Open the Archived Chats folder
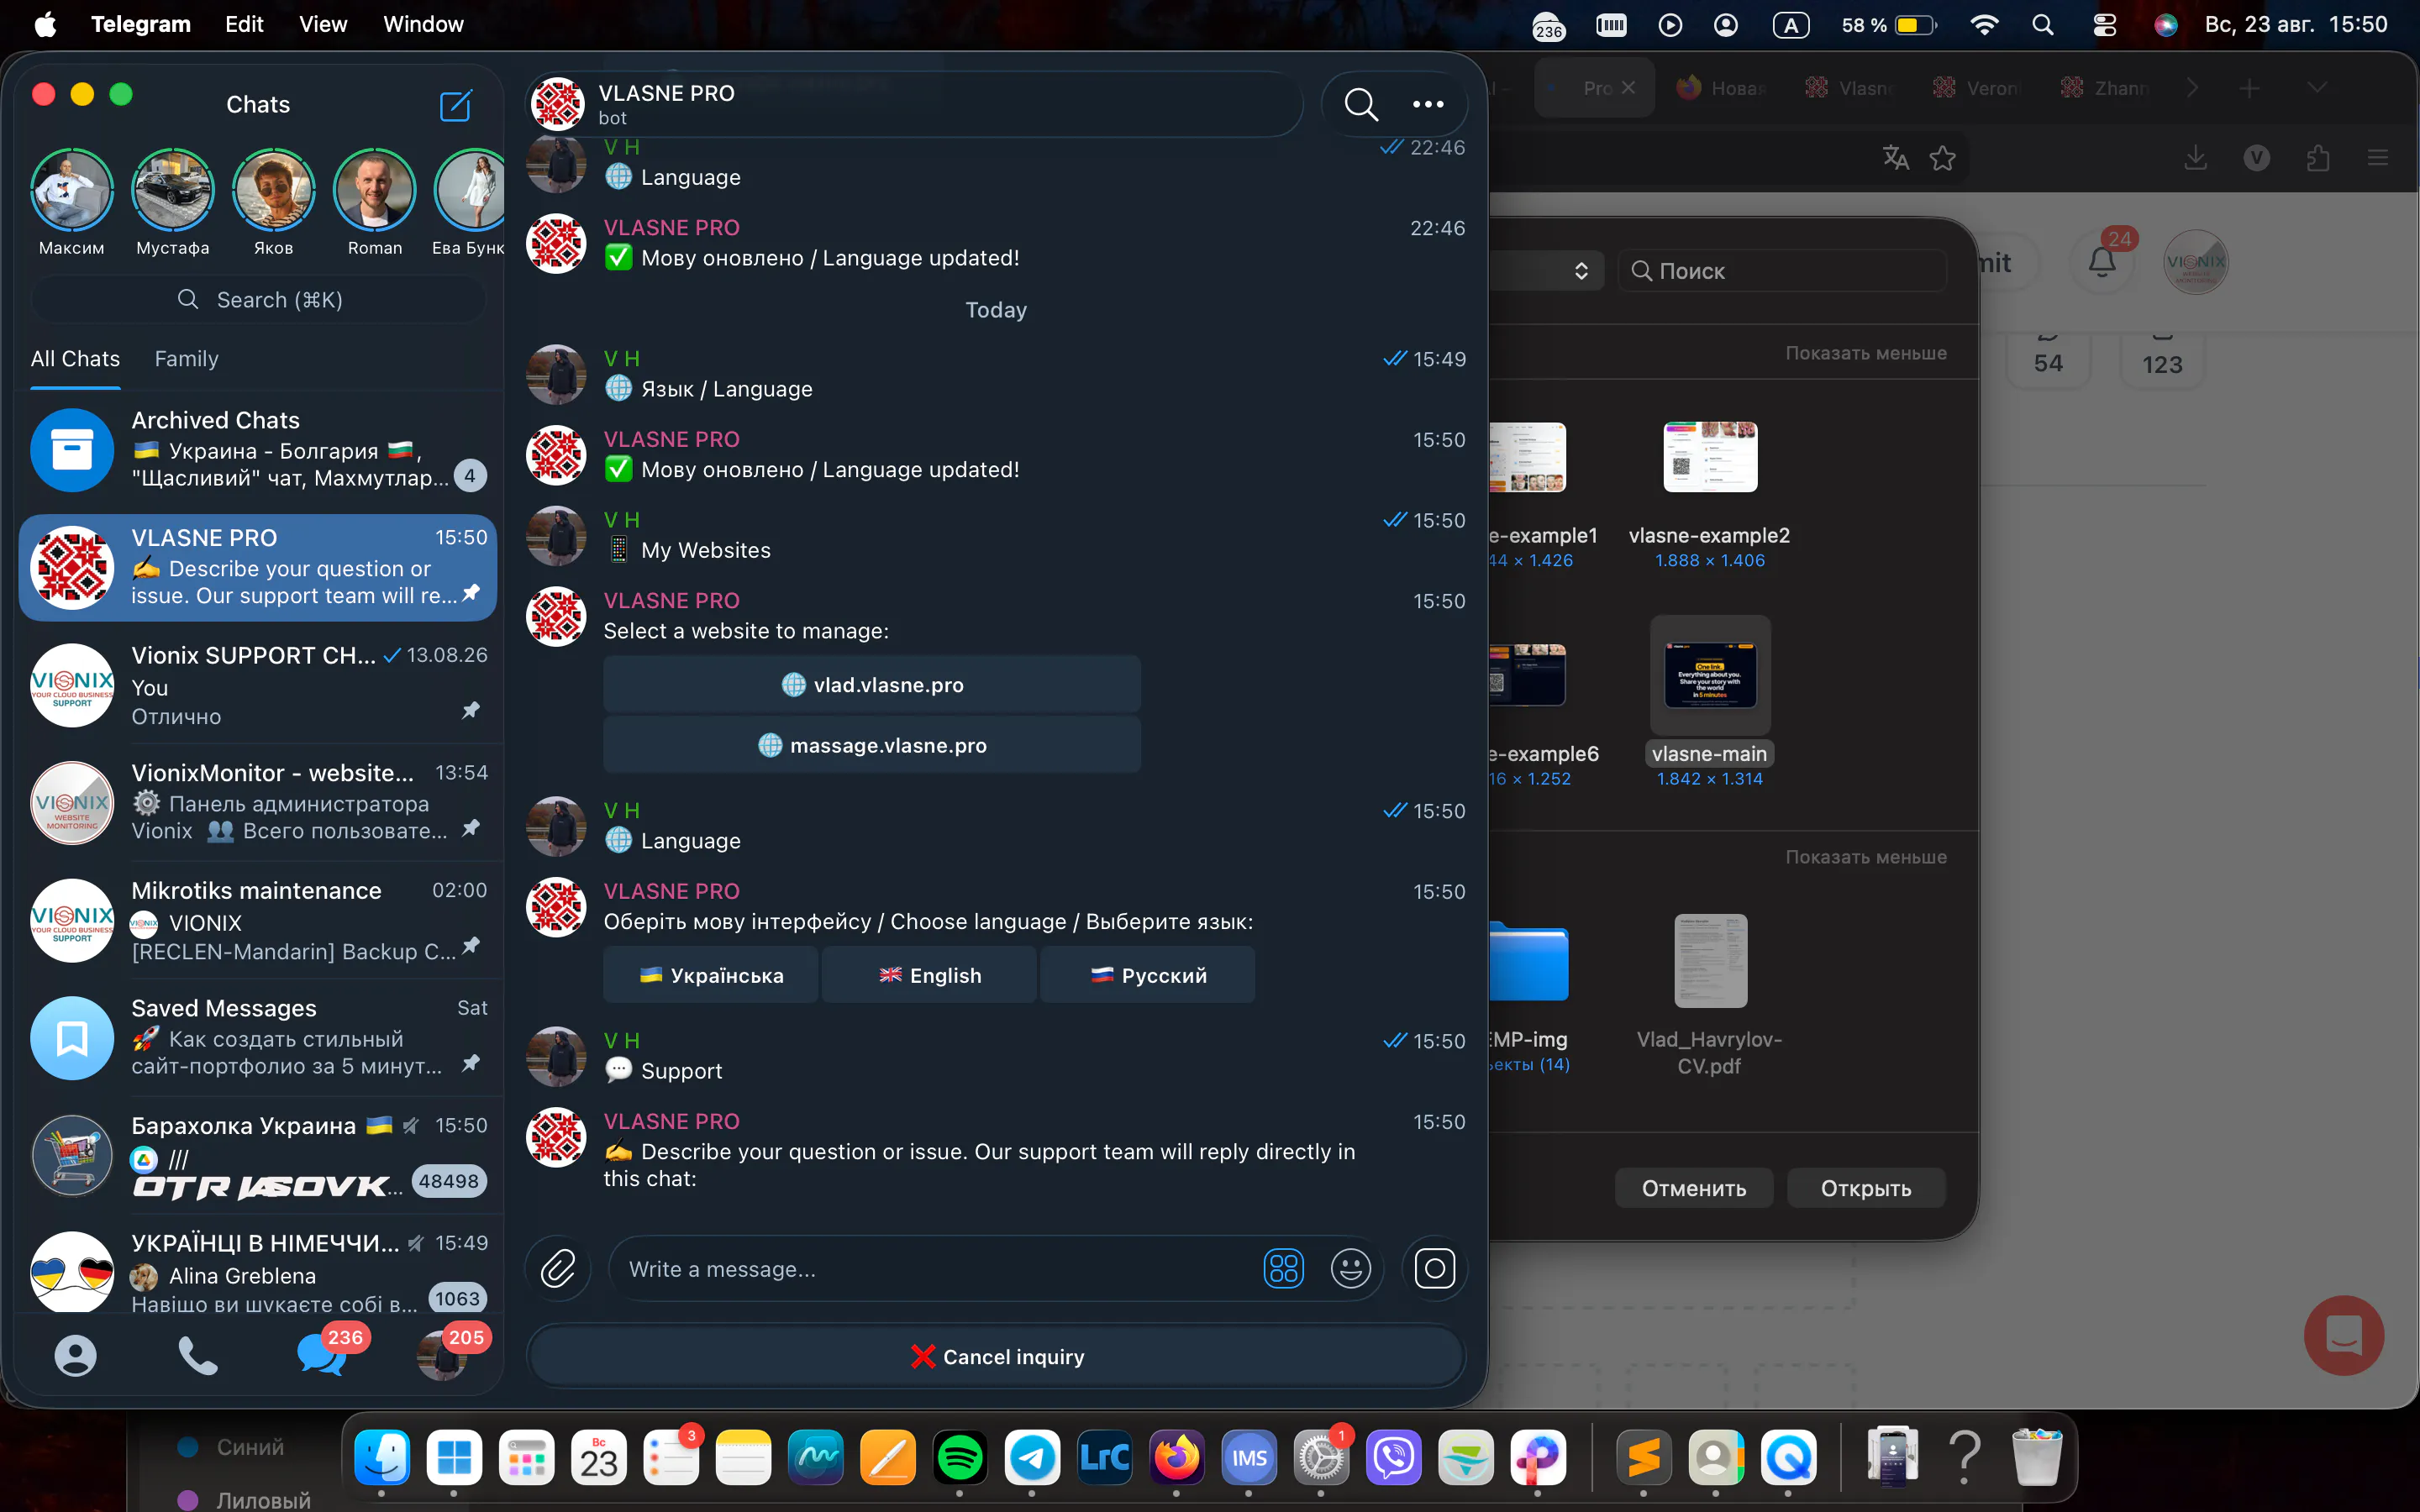This screenshot has width=2420, height=1512. pyautogui.click(x=260, y=449)
